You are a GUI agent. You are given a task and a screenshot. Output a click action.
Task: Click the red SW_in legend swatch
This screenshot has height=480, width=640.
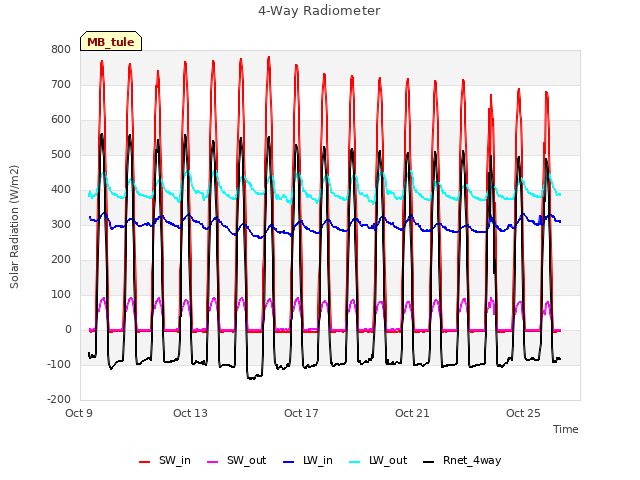(x=144, y=462)
